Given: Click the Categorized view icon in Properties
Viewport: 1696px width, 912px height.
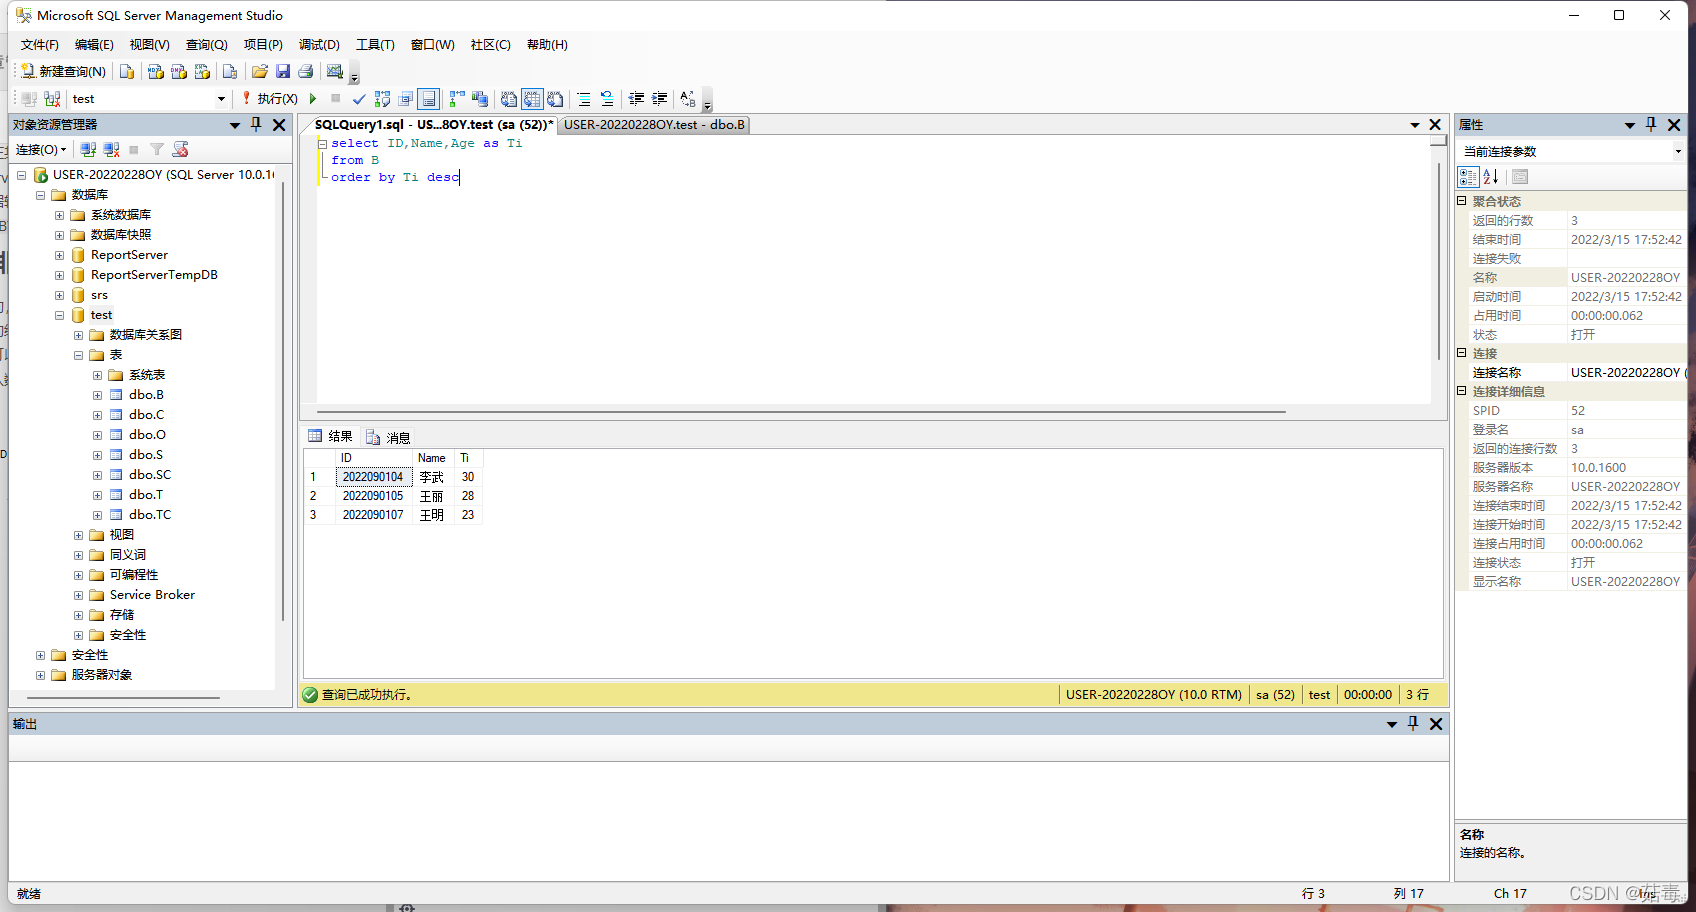Looking at the screenshot, I should click(1468, 177).
